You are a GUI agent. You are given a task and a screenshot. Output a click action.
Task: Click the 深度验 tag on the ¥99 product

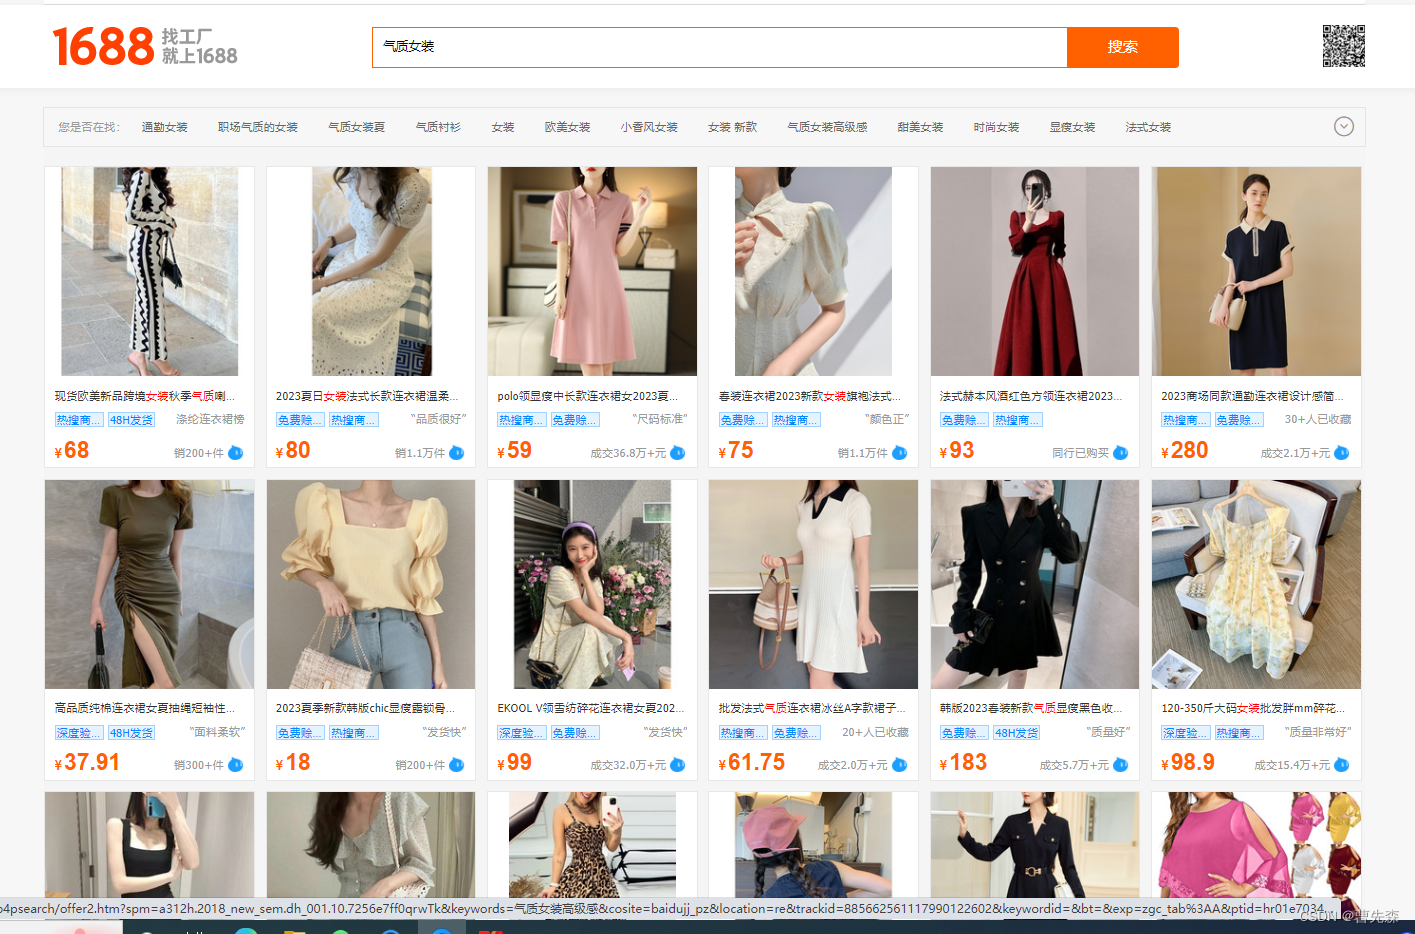point(521,733)
